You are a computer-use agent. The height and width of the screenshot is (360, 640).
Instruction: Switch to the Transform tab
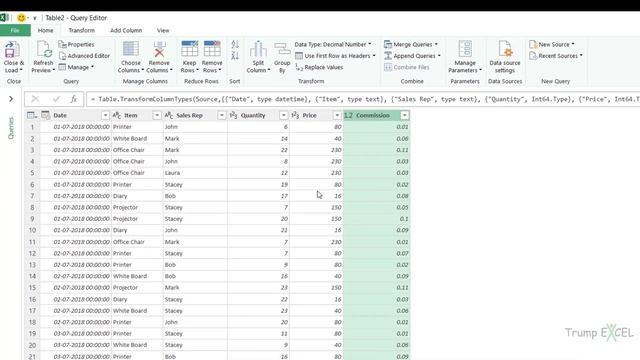tap(82, 30)
